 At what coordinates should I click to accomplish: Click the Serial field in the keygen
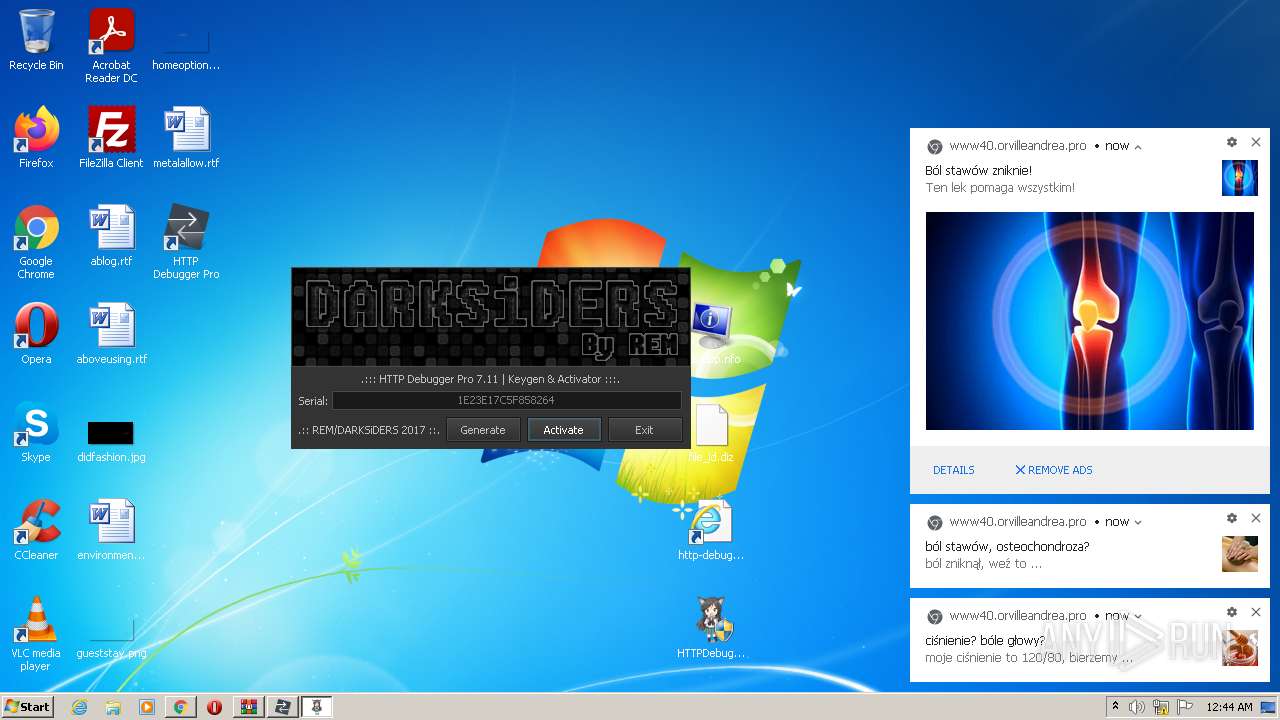[506, 400]
